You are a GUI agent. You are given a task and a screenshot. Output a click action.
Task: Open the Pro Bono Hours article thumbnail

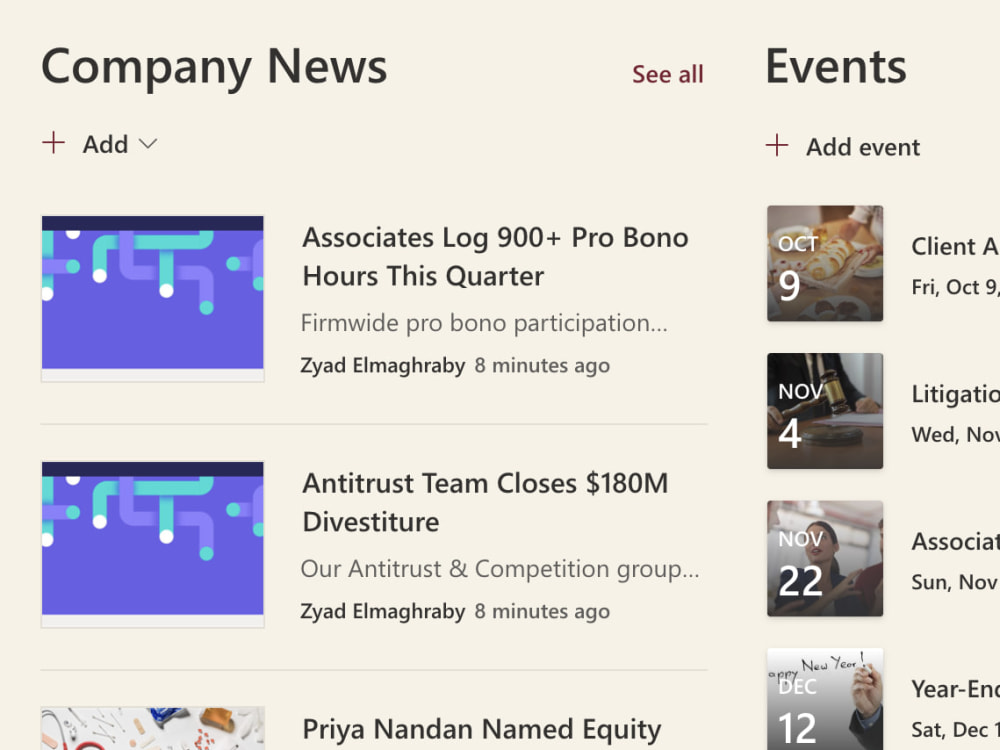152,298
